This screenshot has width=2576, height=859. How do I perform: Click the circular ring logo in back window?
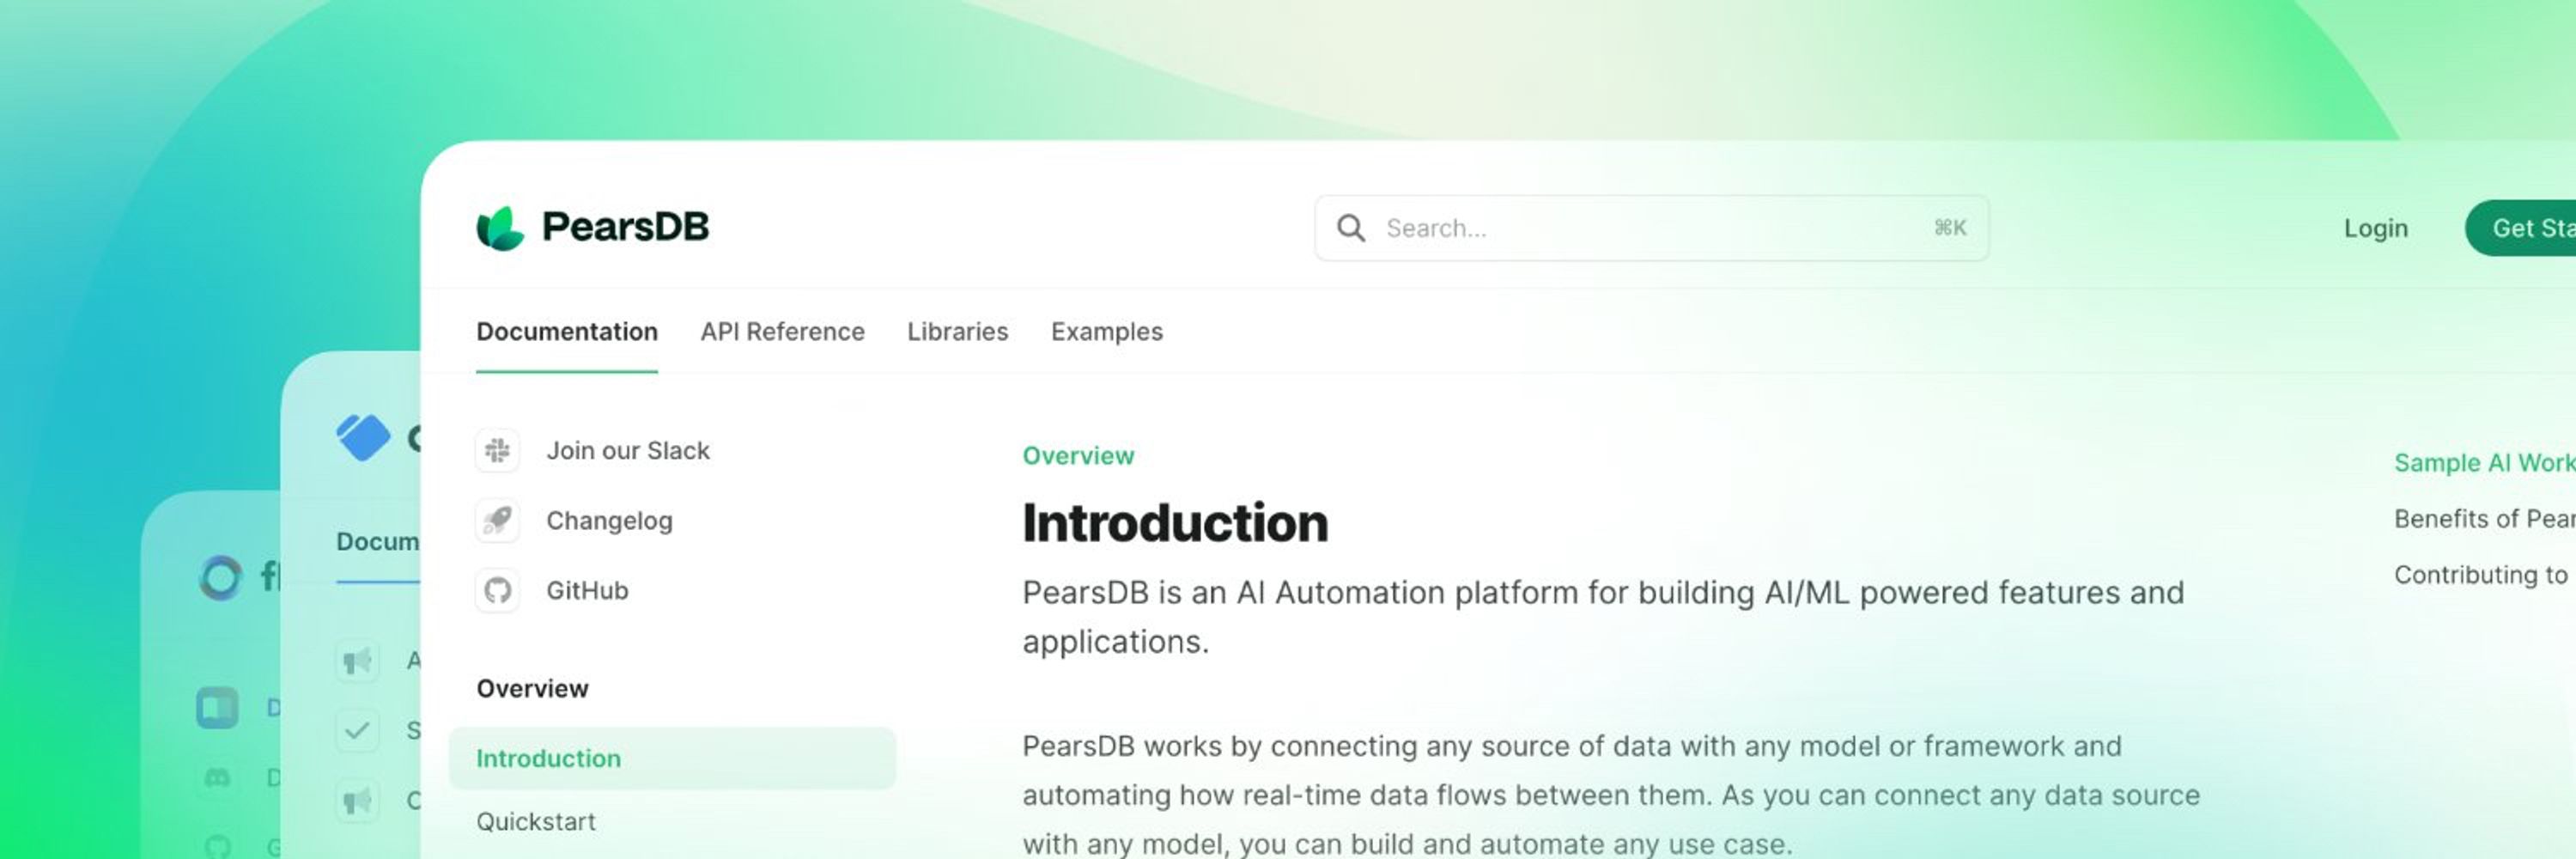pos(221,577)
